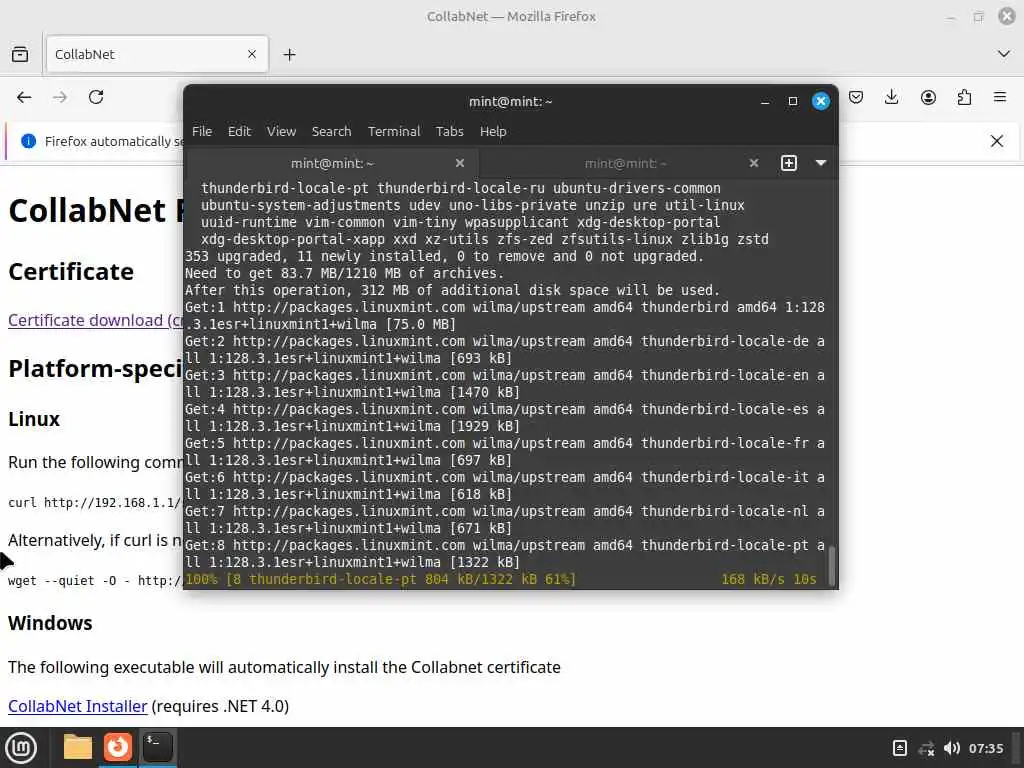Open the Firefox downloads panel
The image size is (1024, 768).
pos(891,97)
